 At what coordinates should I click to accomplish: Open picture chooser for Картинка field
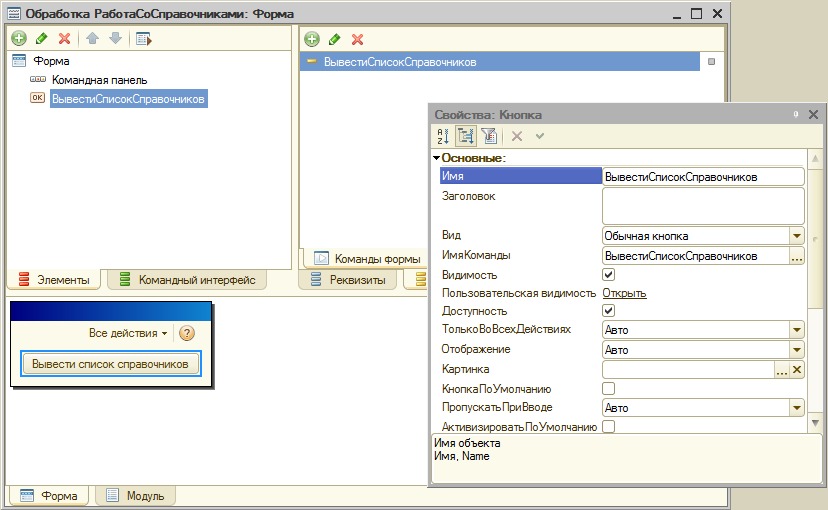[x=782, y=370]
